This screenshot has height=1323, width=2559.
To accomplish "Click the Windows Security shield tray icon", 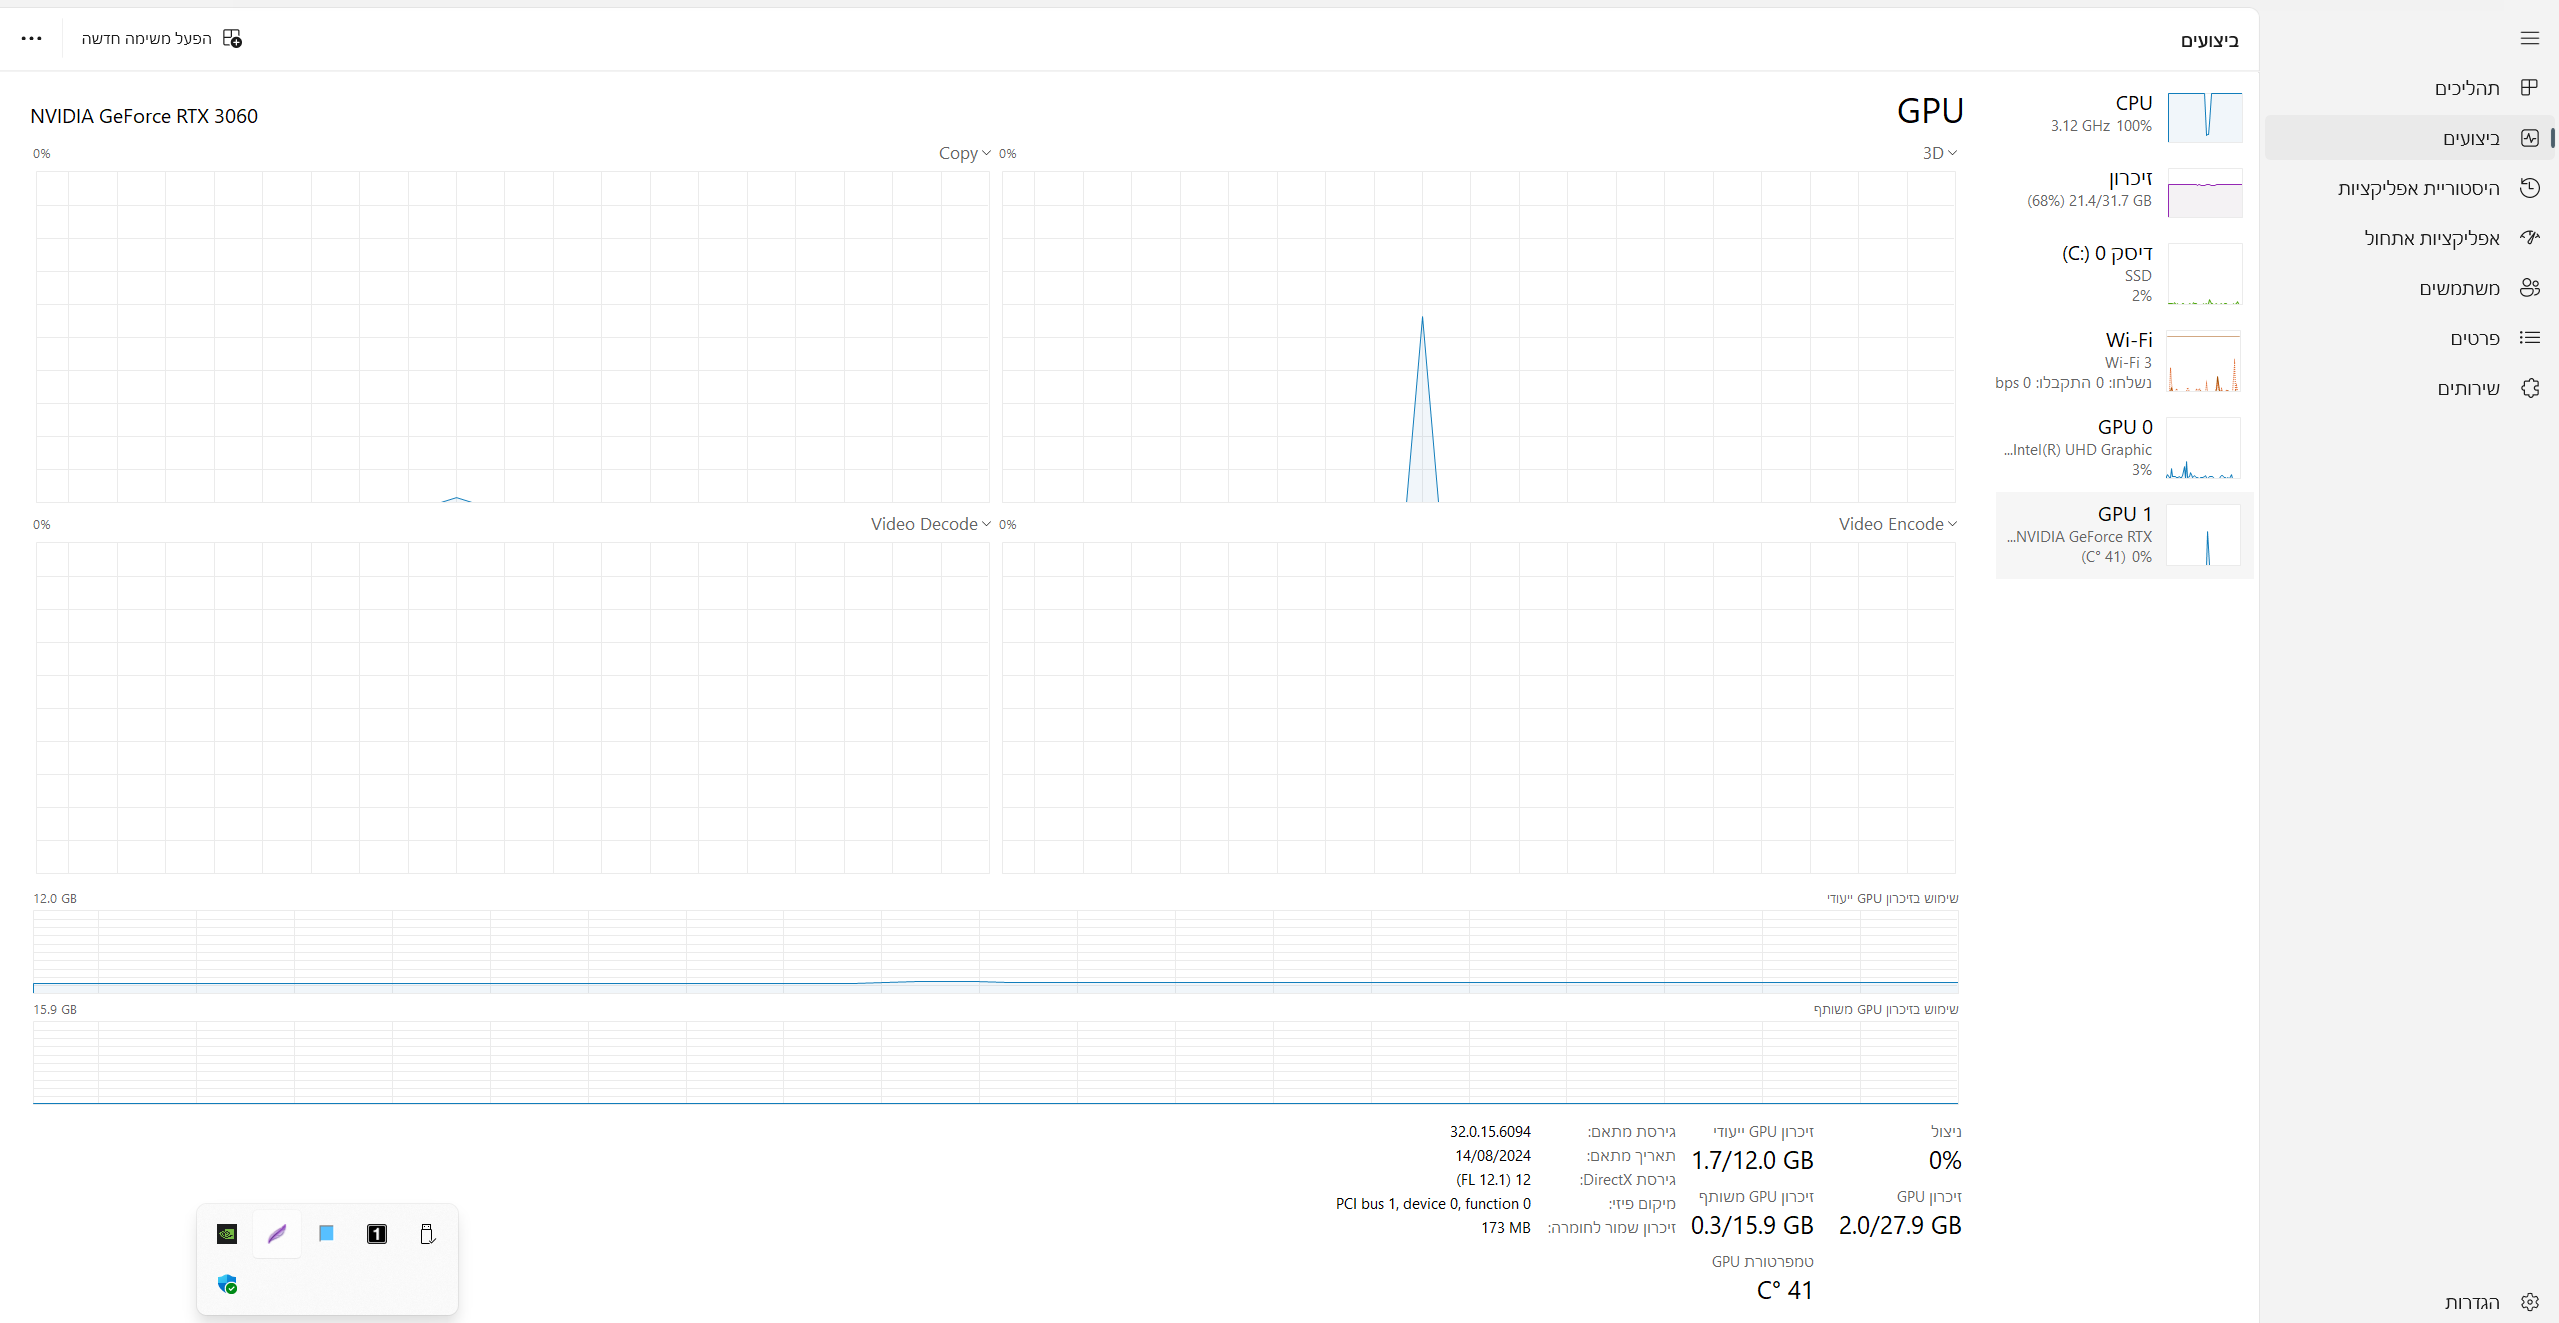I will point(227,1284).
